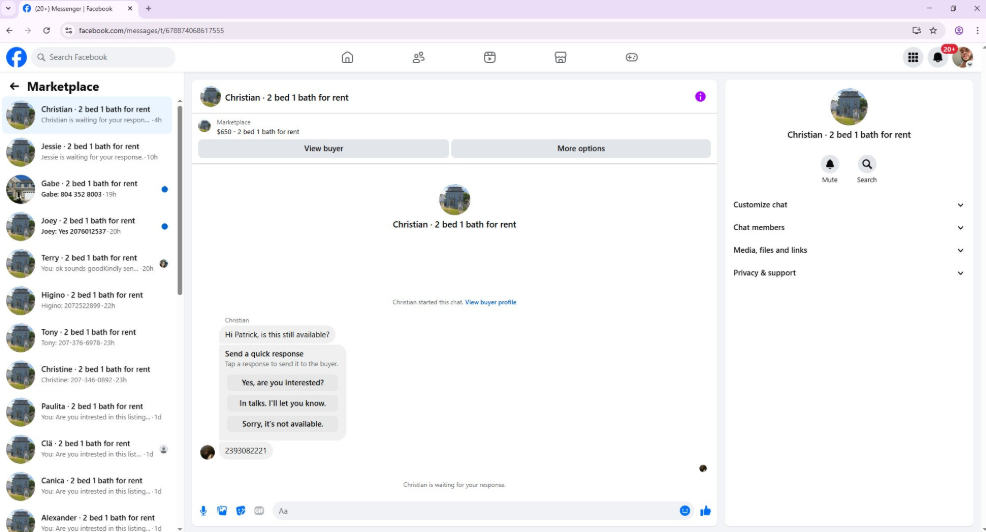Search in conversation using magnifier icon

(867, 164)
